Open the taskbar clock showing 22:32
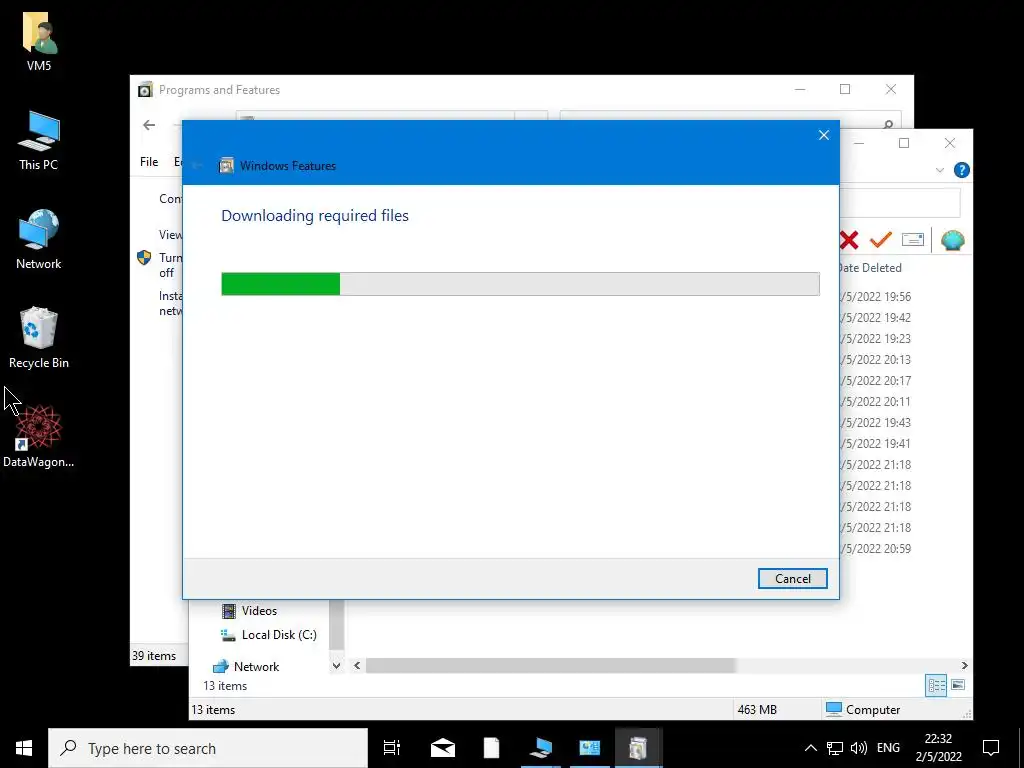Viewport: 1024px width, 768px height. [938, 748]
